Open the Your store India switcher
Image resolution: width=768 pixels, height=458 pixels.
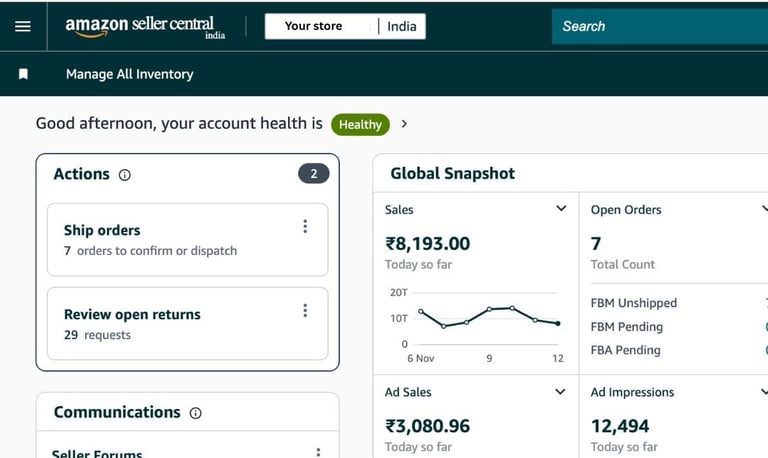tap(345, 26)
